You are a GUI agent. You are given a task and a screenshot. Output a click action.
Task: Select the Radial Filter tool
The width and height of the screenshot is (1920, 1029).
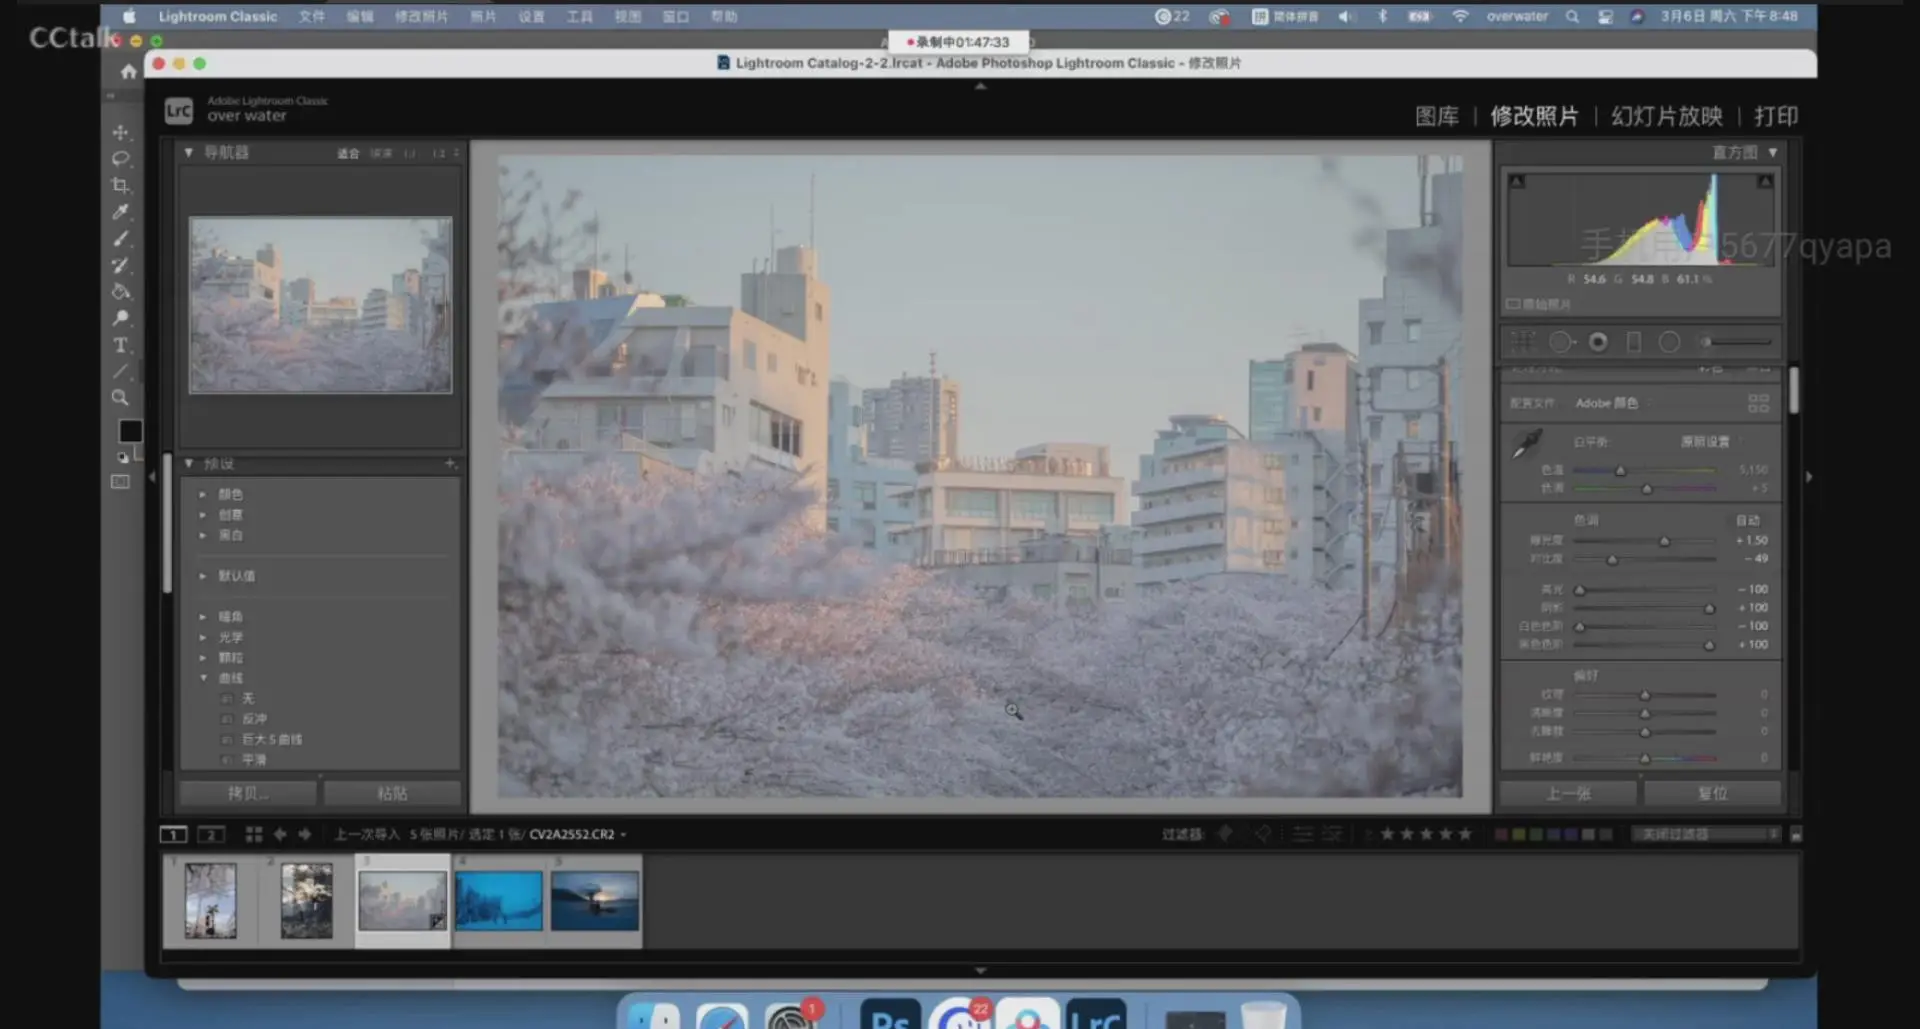(1669, 342)
